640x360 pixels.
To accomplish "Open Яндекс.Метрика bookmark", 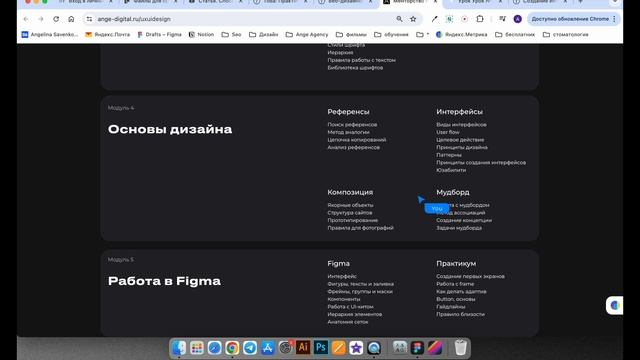I will (x=461, y=35).
